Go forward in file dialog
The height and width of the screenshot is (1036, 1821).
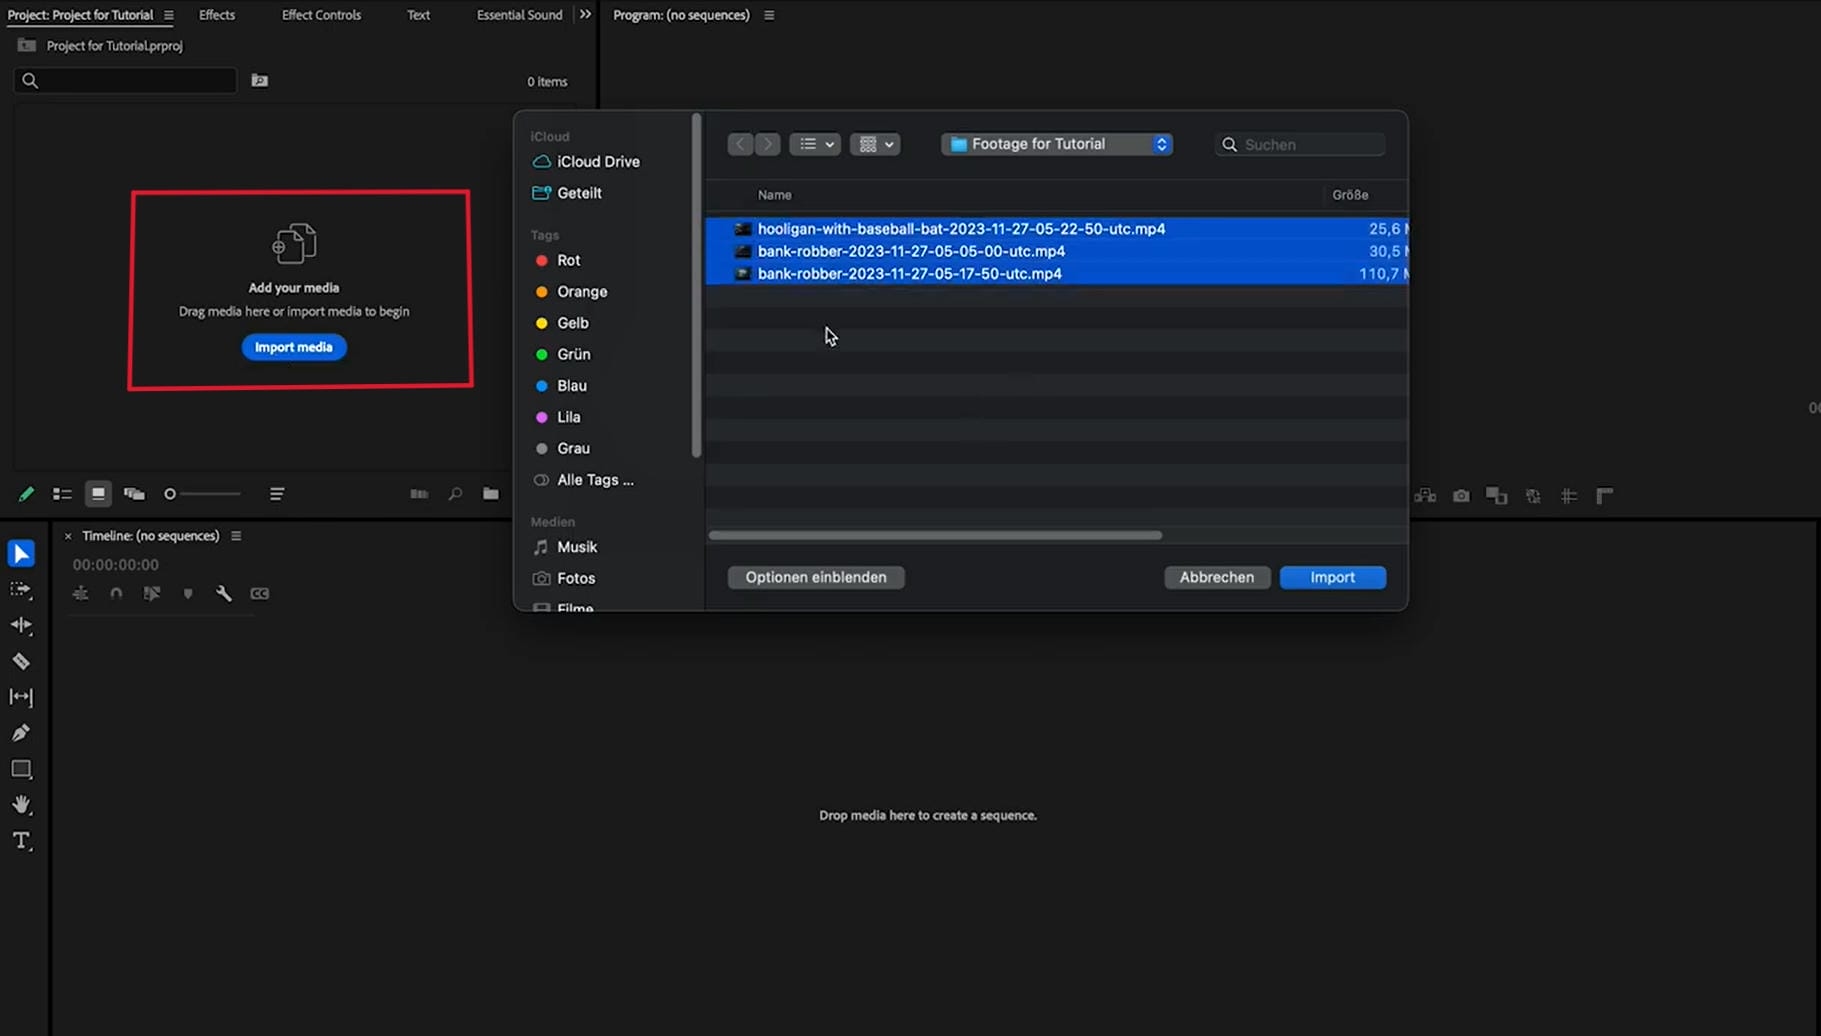(768, 144)
